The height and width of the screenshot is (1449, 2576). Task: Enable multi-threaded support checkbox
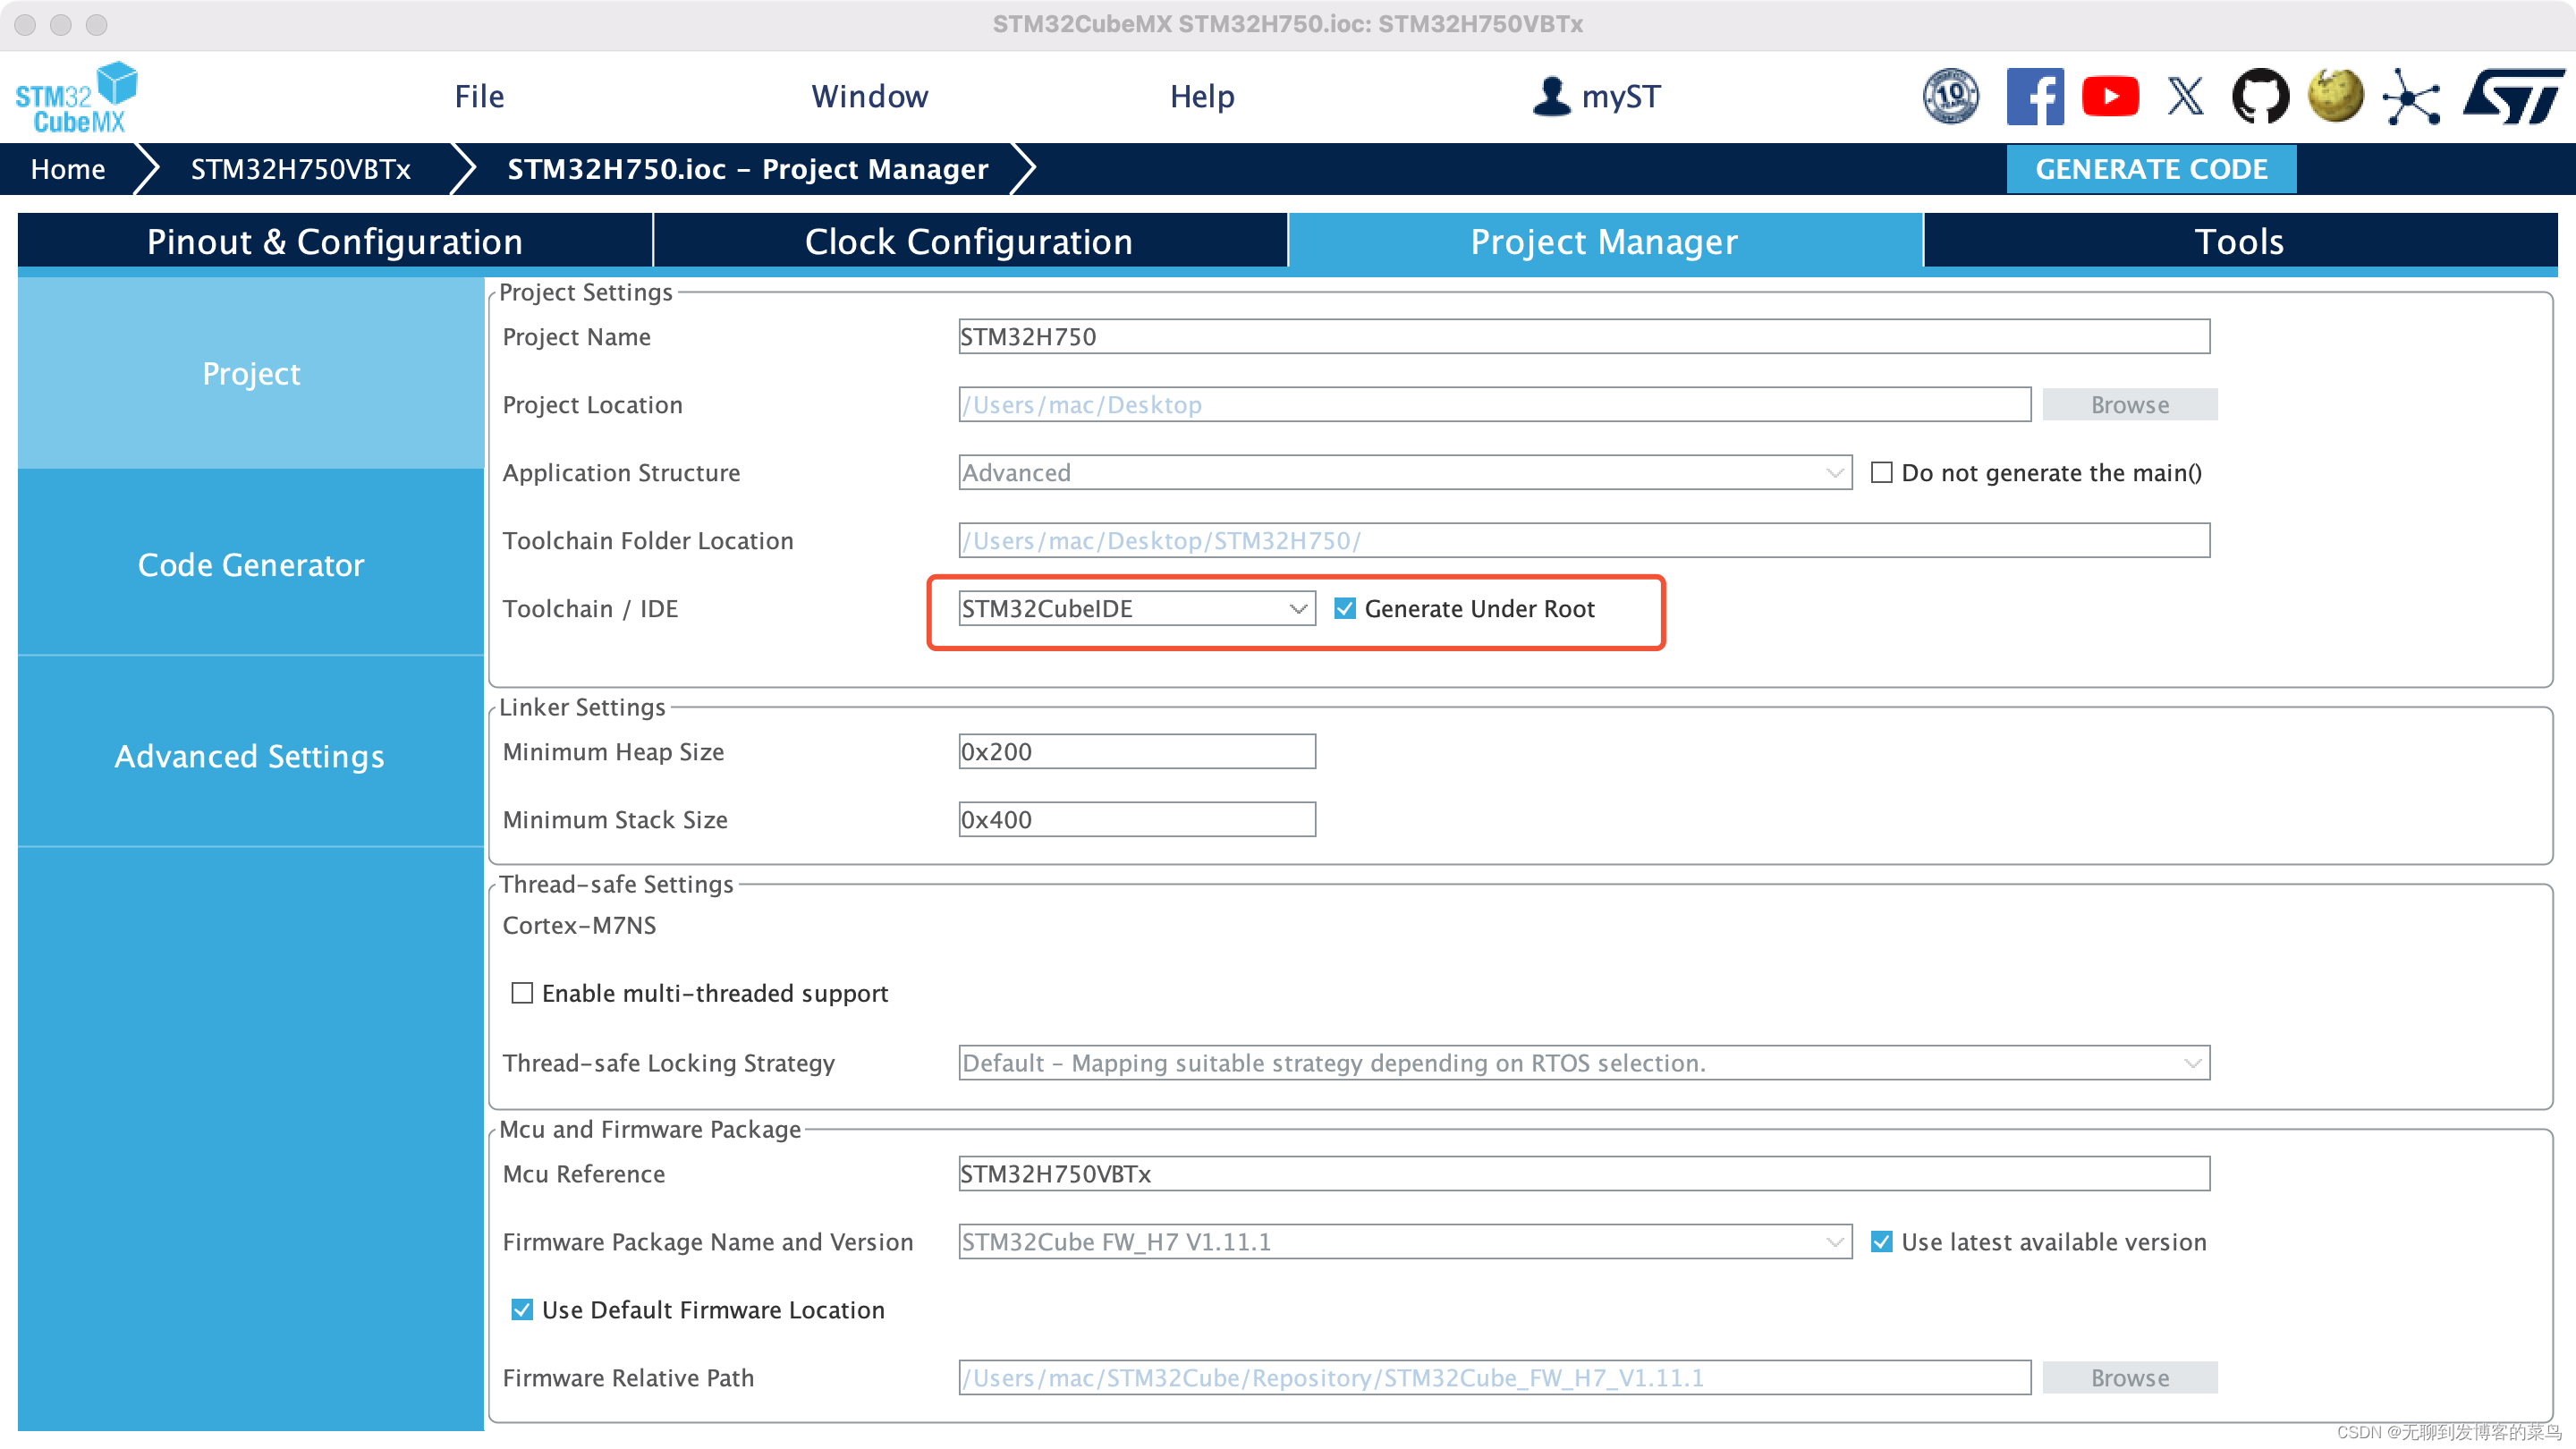pos(523,993)
